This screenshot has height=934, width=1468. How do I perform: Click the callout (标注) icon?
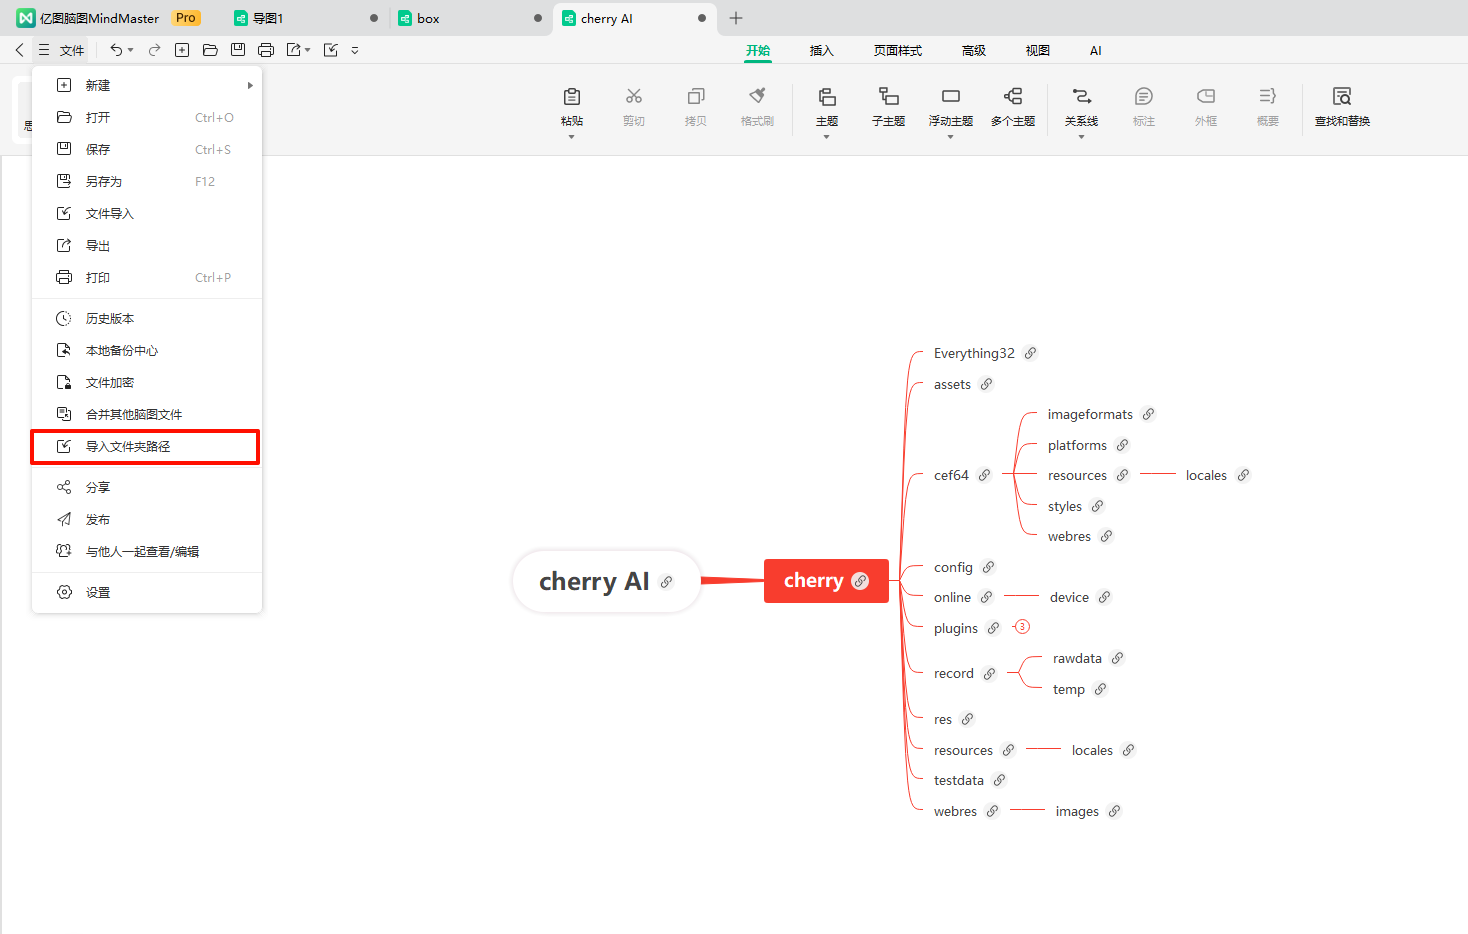[x=1144, y=96]
